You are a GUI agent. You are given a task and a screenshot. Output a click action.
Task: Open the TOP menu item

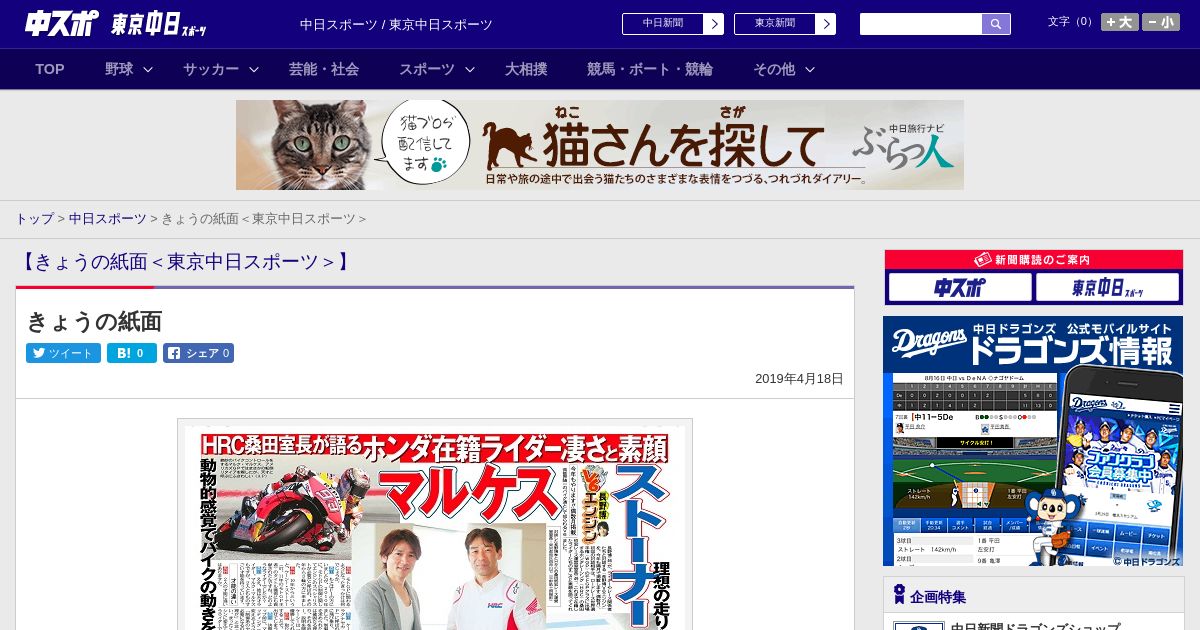50,69
